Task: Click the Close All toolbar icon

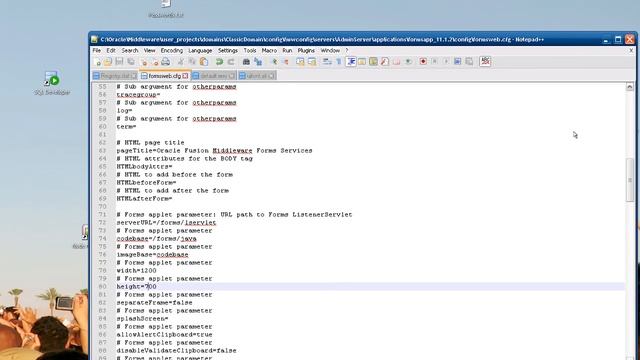Action: pyautogui.click(x=155, y=62)
